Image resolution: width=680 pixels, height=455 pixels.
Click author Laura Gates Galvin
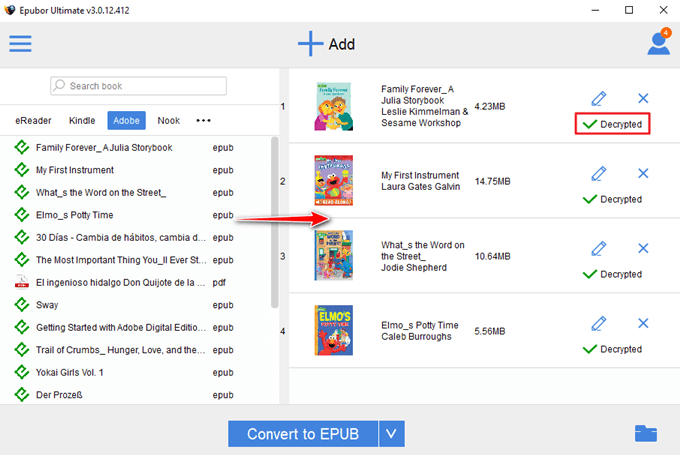(x=421, y=187)
